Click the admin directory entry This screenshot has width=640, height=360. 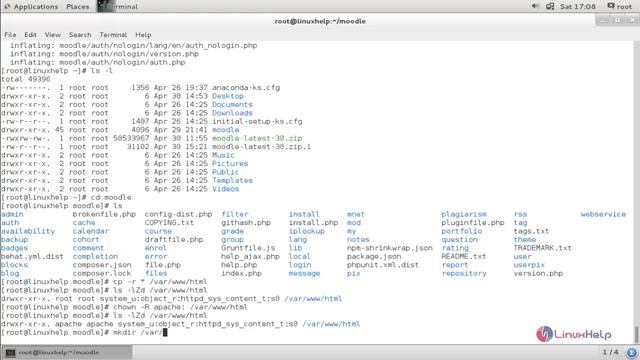point(12,214)
